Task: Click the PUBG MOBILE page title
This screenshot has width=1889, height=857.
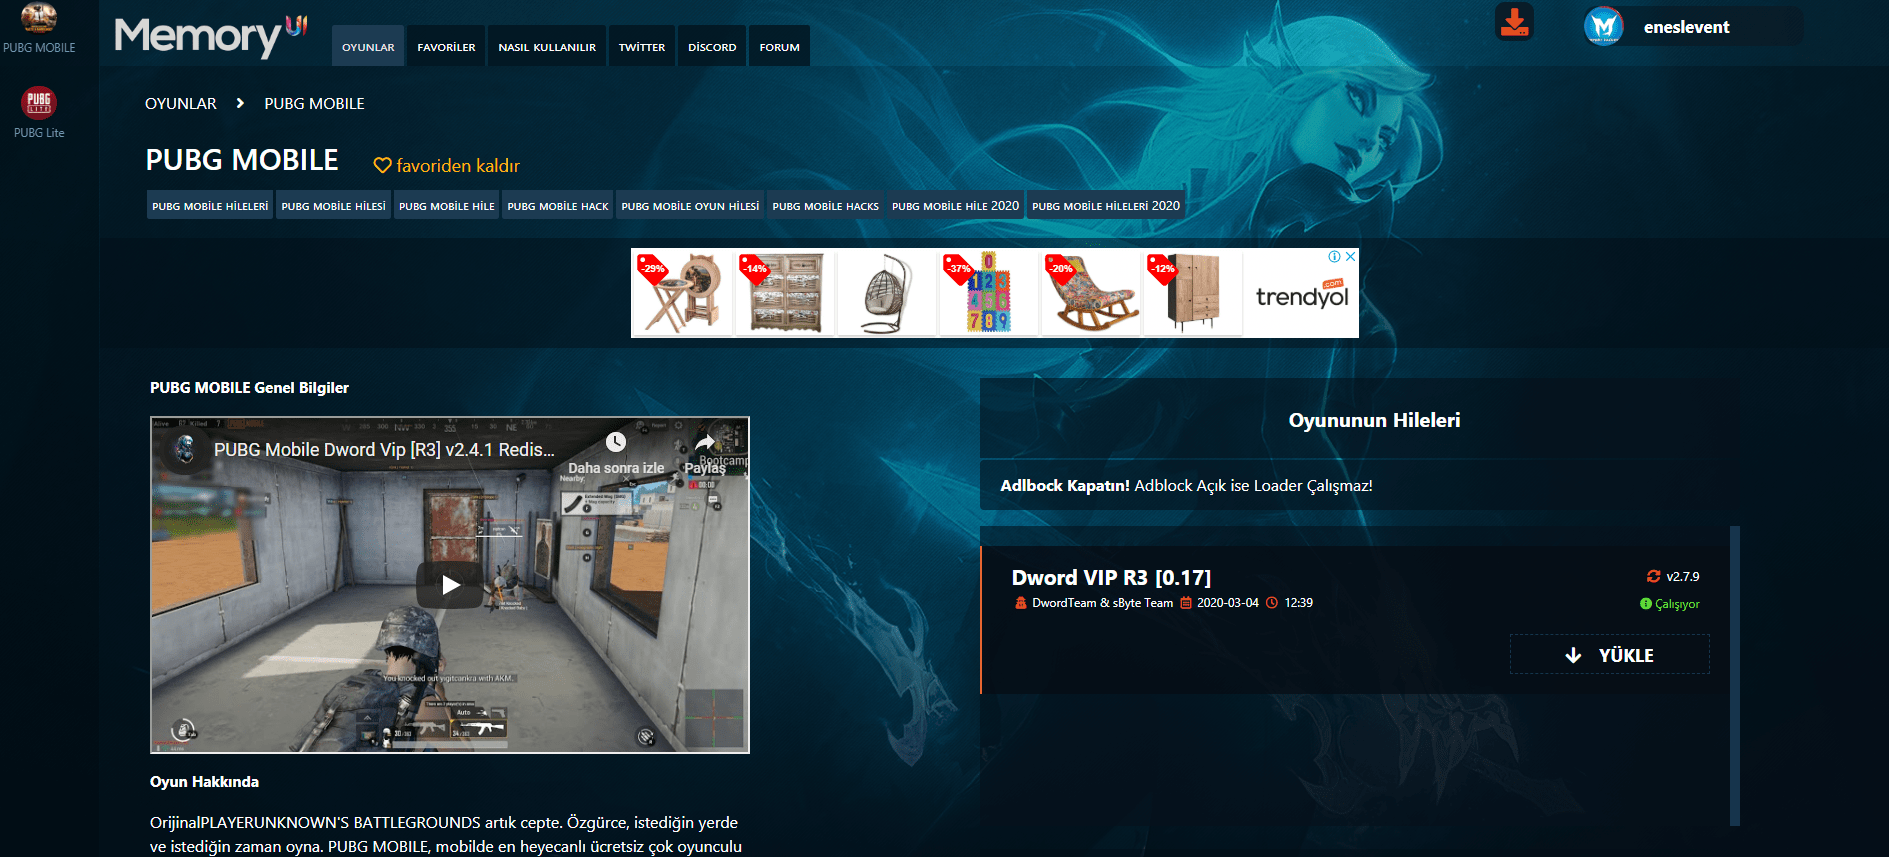Action: pyautogui.click(x=242, y=160)
